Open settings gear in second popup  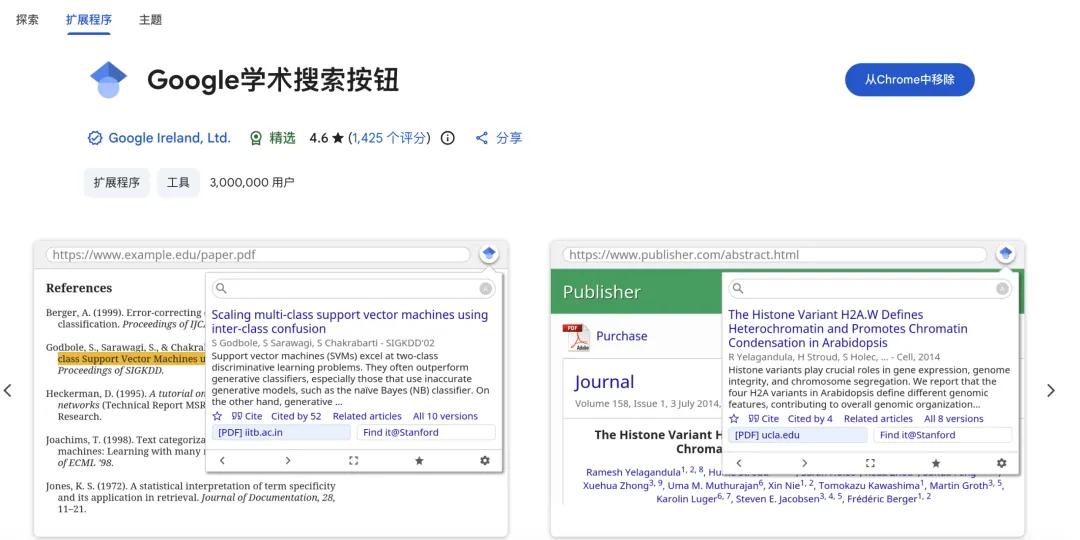(1001, 464)
